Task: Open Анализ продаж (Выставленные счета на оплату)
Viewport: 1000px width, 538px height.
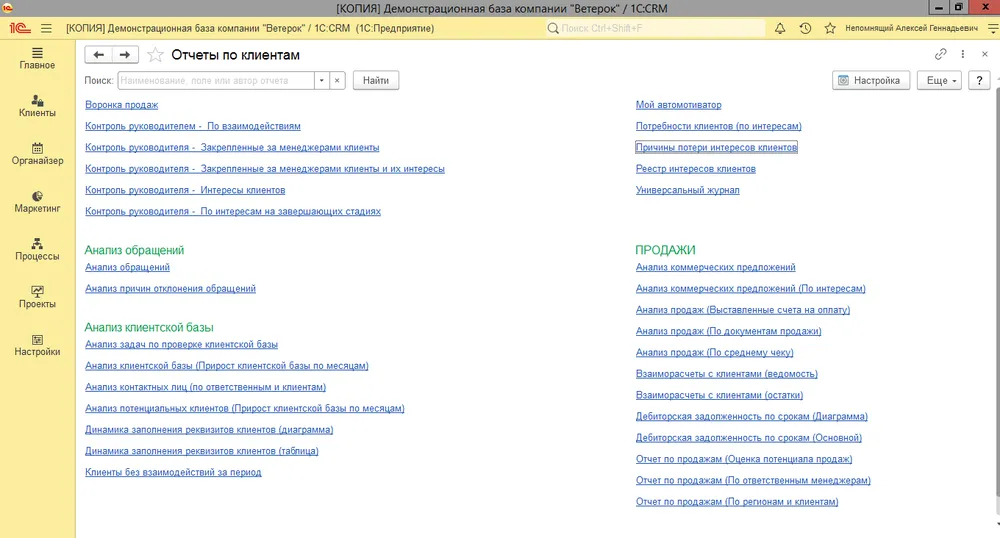Action: tap(743, 310)
